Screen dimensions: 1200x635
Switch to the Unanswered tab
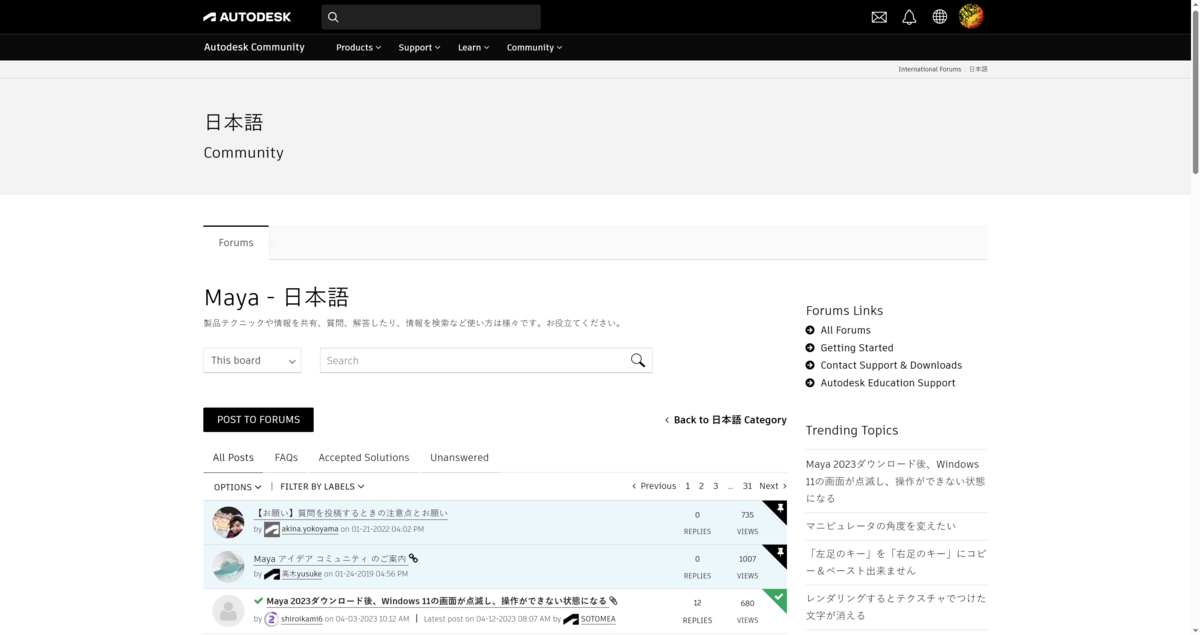pos(459,458)
